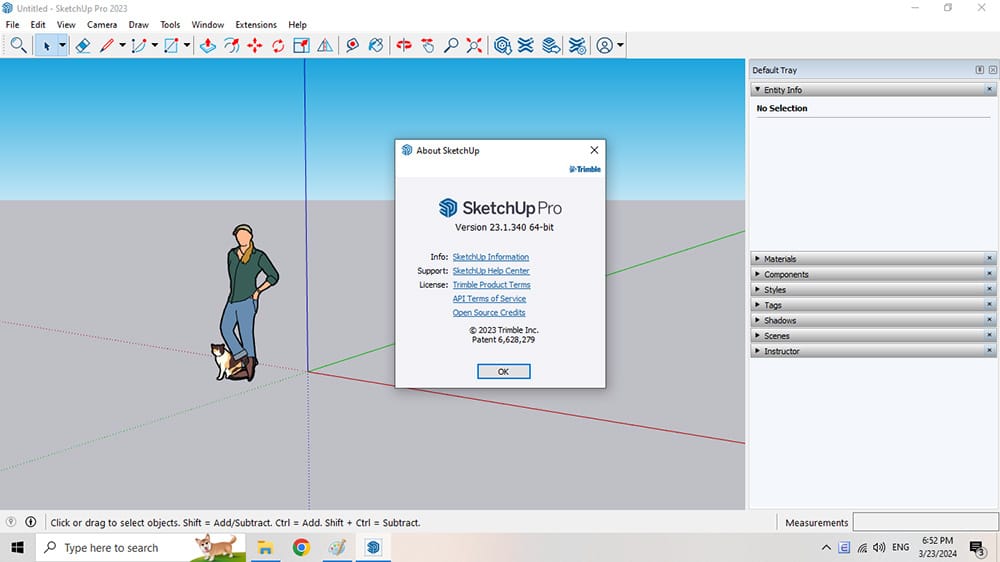Open the Windows Start menu

17,547
